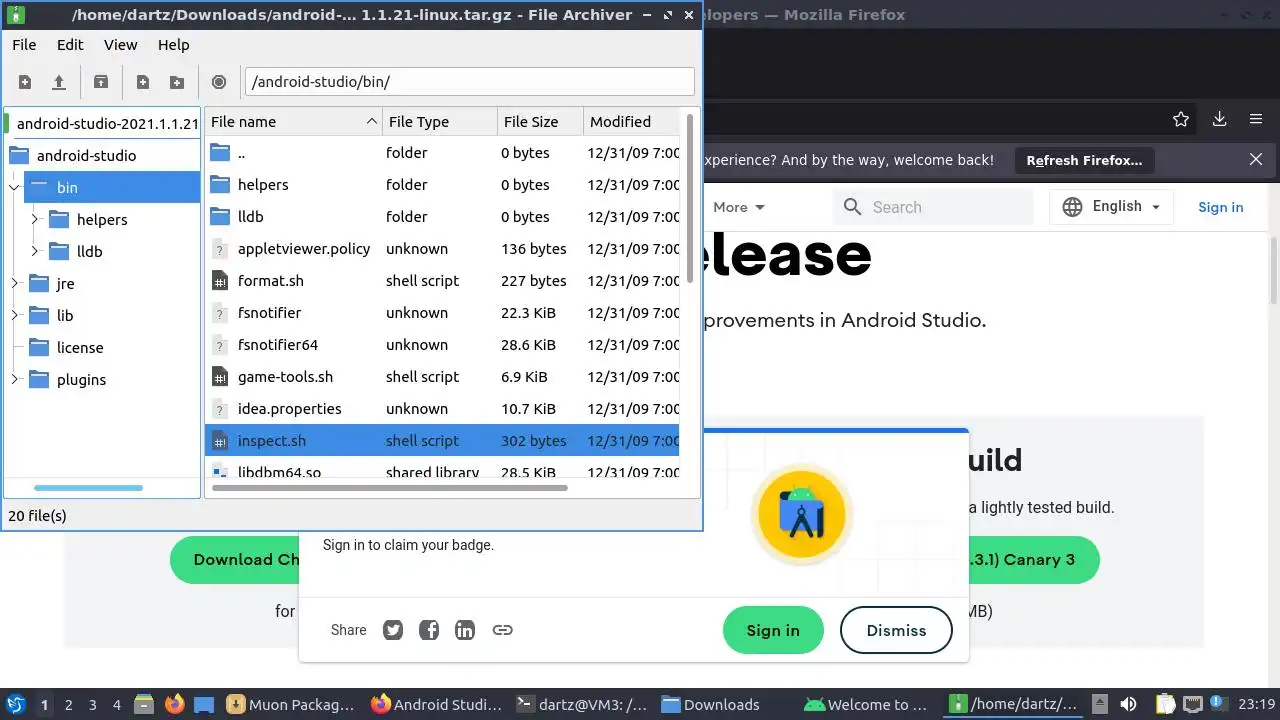Viewport: 1280px width, 720px height.
Task: Copy the share link via chain icon
Action: point(502,630)
